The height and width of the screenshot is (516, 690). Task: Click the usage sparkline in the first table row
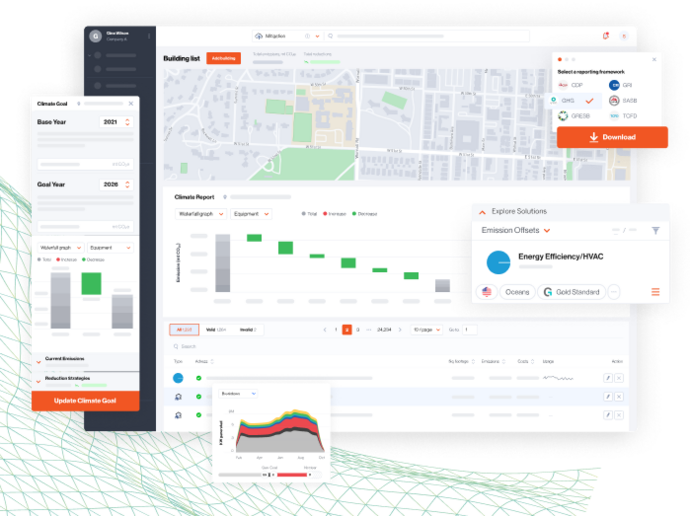click(558, 378)
